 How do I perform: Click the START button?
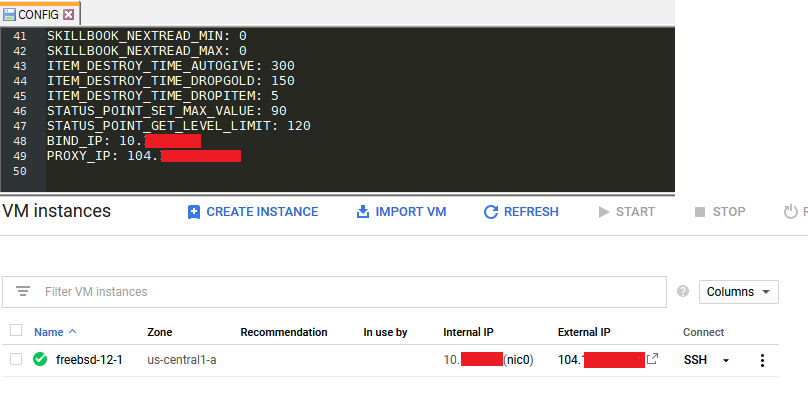coord(626,212)
